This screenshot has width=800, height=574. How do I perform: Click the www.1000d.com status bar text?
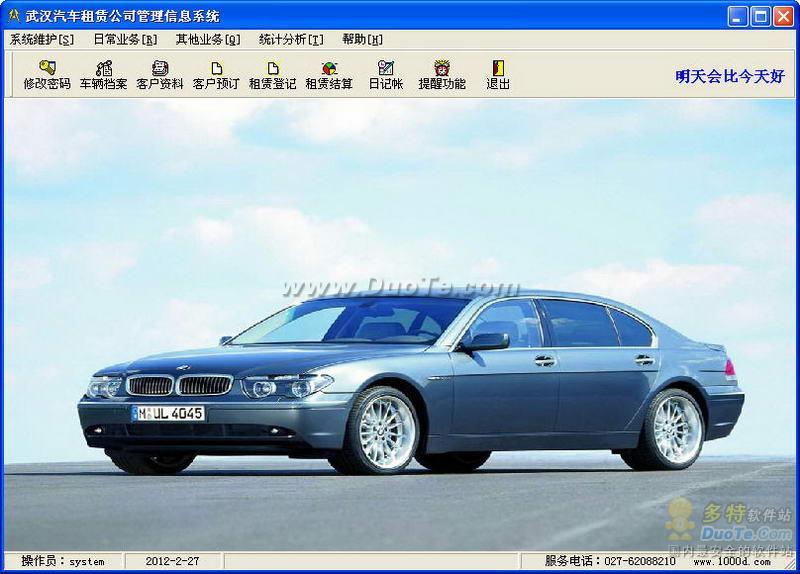(732, 561)
